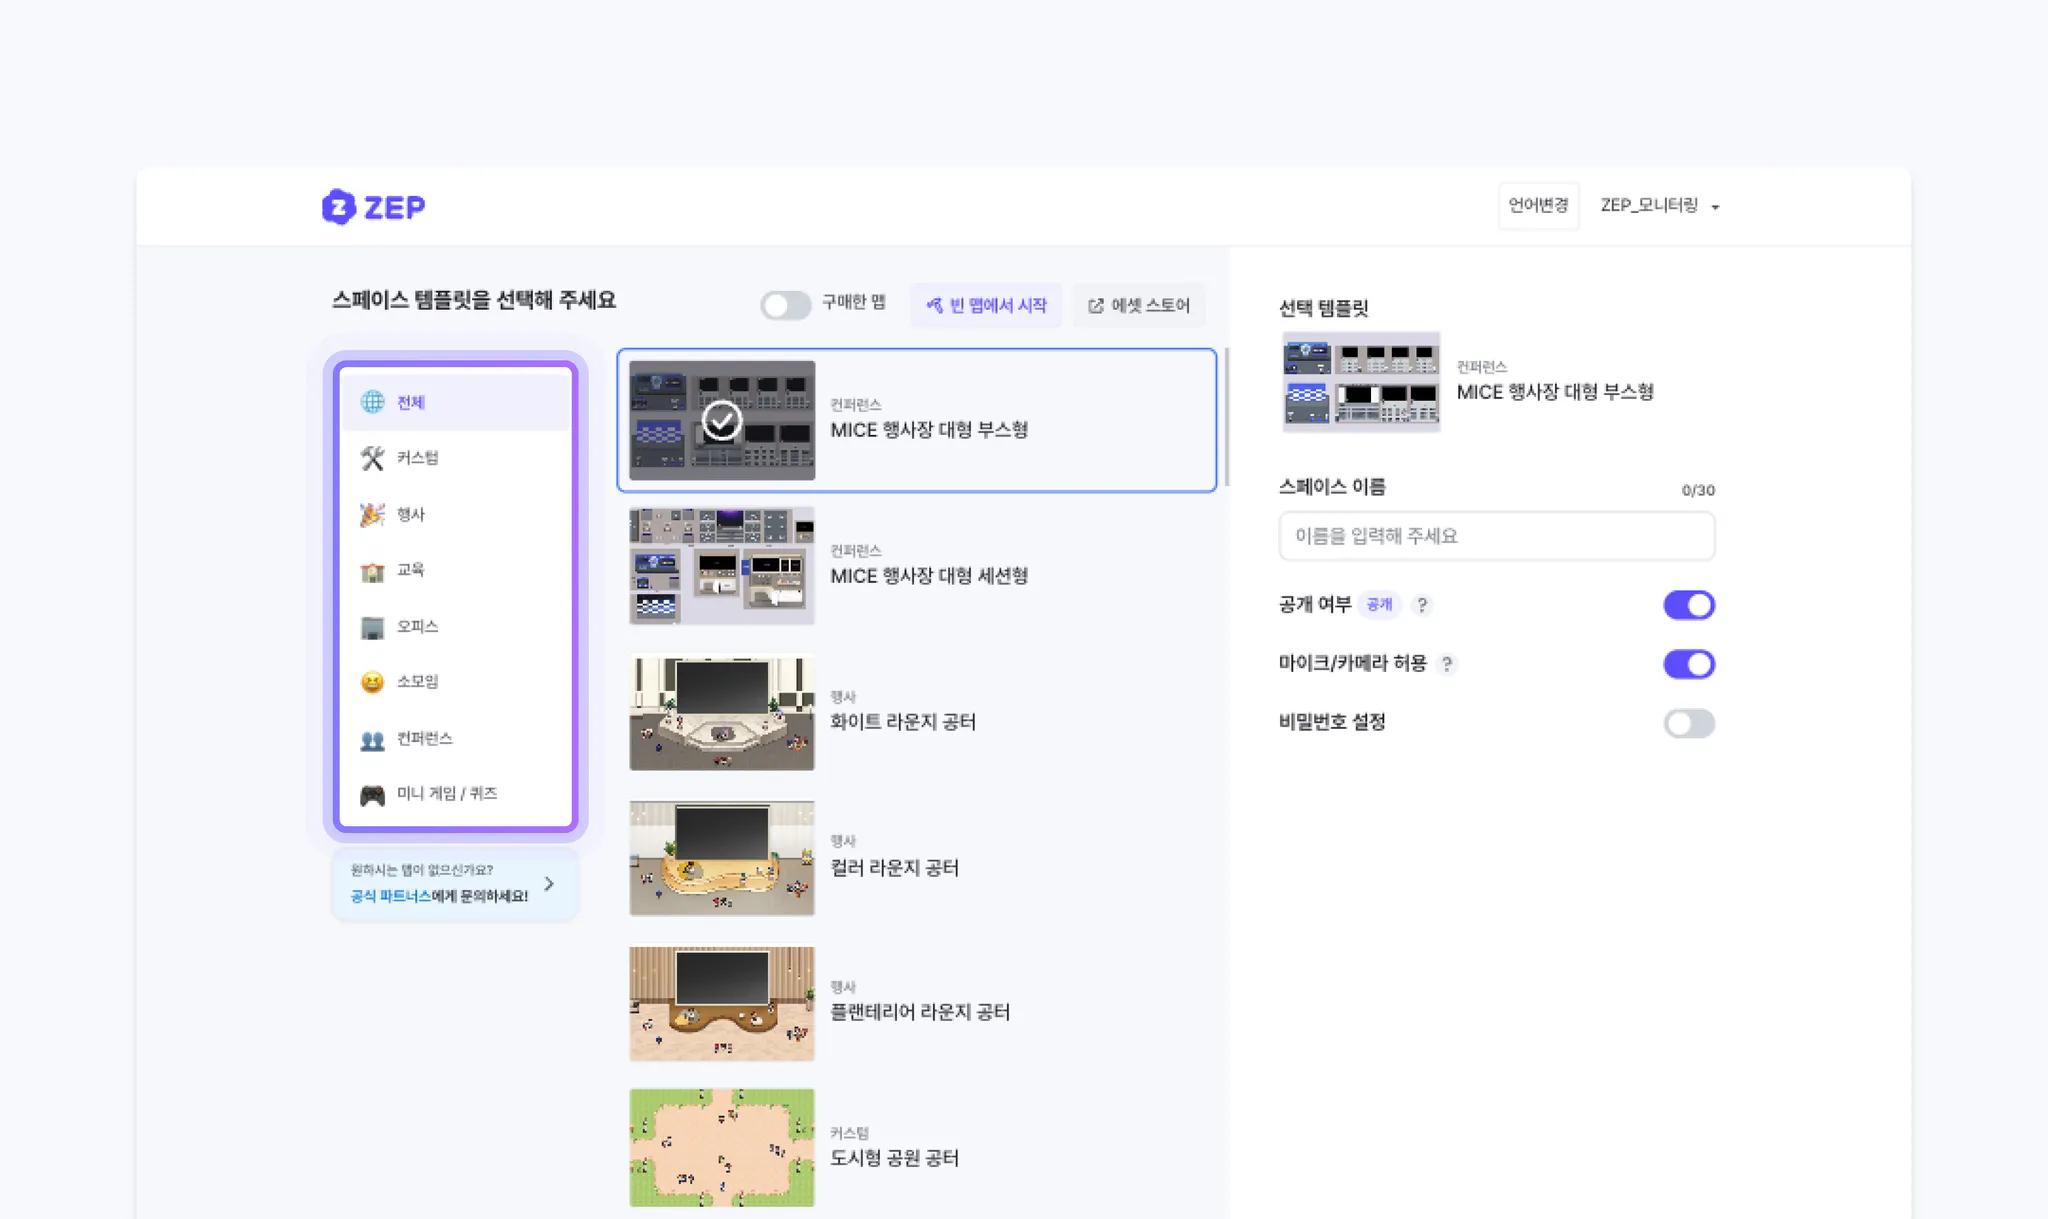Expand the 공식 파트너스 inquiry chevron
The height and width of the screenshot is (1219, 2048).
point(549,884)
